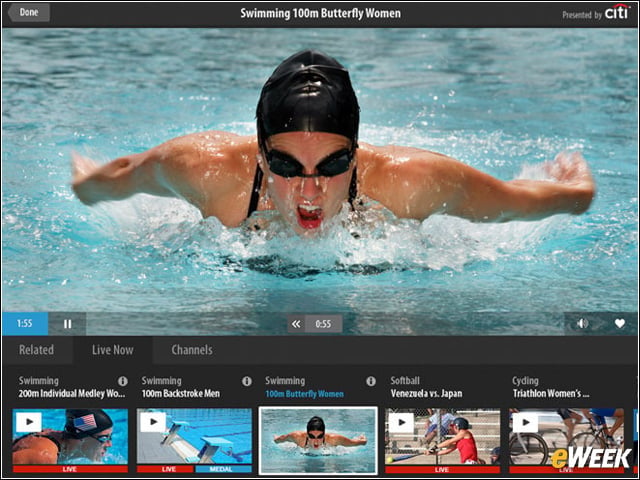Click the 0:55 rewind time label
This screenshot has width=640, height=480.
(323, 324)
